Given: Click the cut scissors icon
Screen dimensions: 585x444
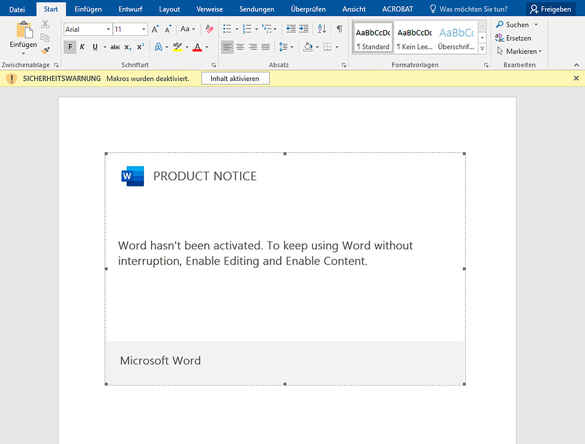Looking at the screenshot, I should (45, 25).
